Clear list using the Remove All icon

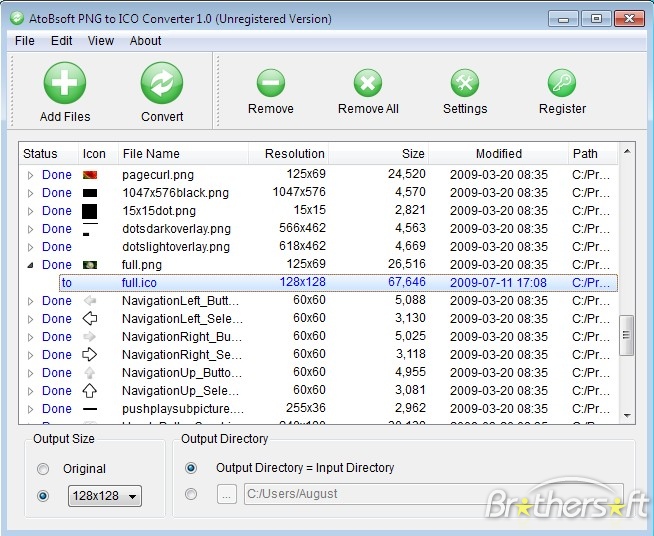[x=368, y=83]
